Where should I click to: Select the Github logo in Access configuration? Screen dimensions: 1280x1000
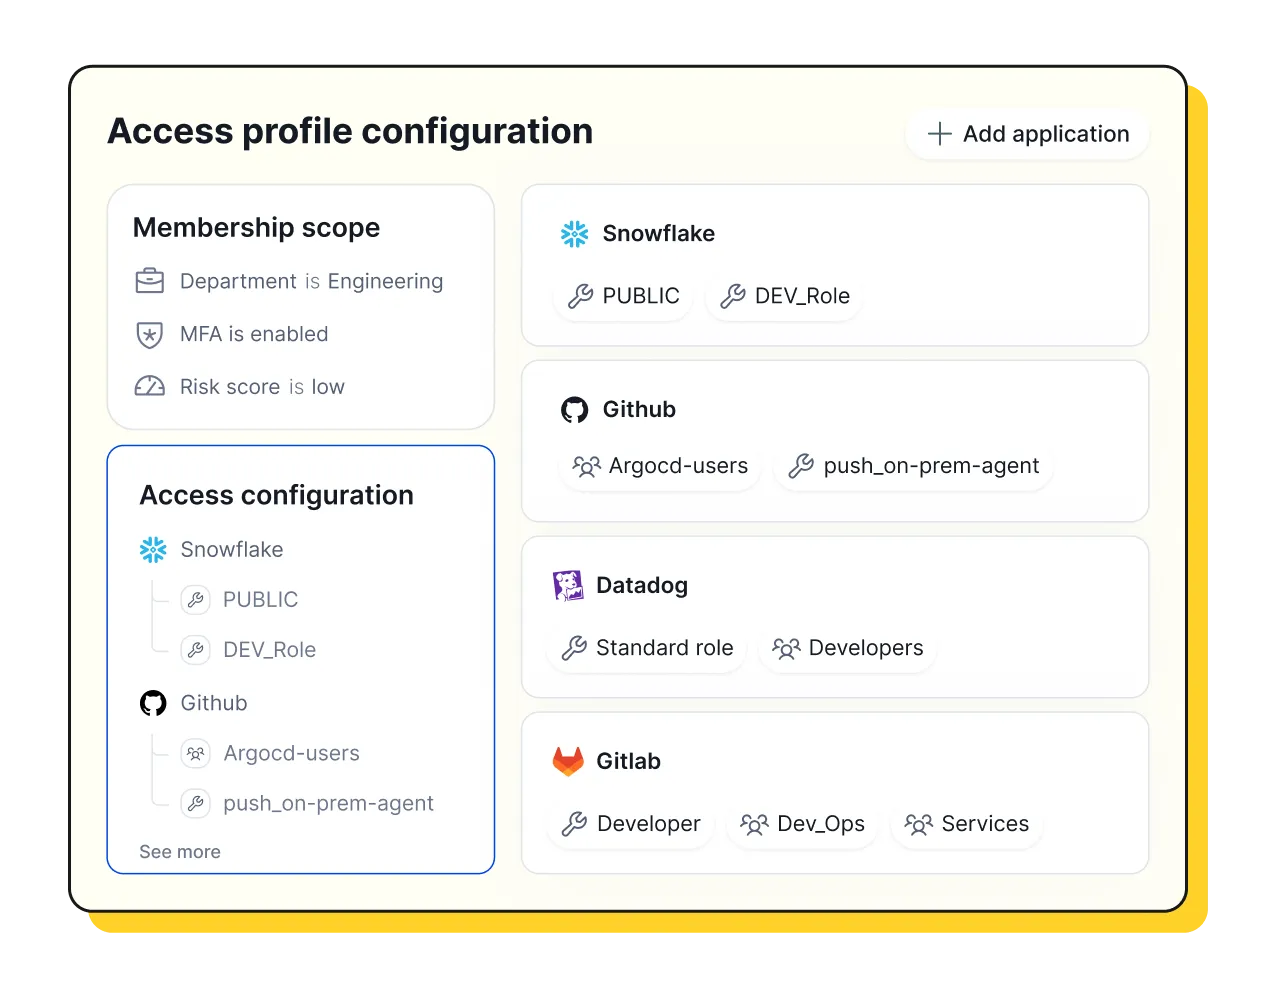152,703
